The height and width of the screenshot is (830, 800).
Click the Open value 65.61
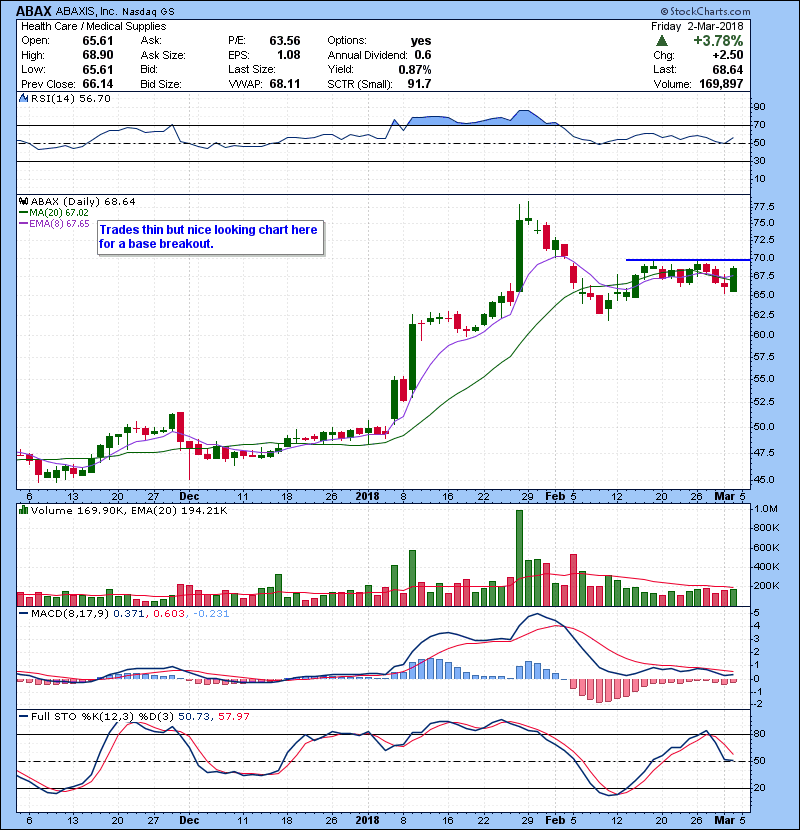coord(98,41)
